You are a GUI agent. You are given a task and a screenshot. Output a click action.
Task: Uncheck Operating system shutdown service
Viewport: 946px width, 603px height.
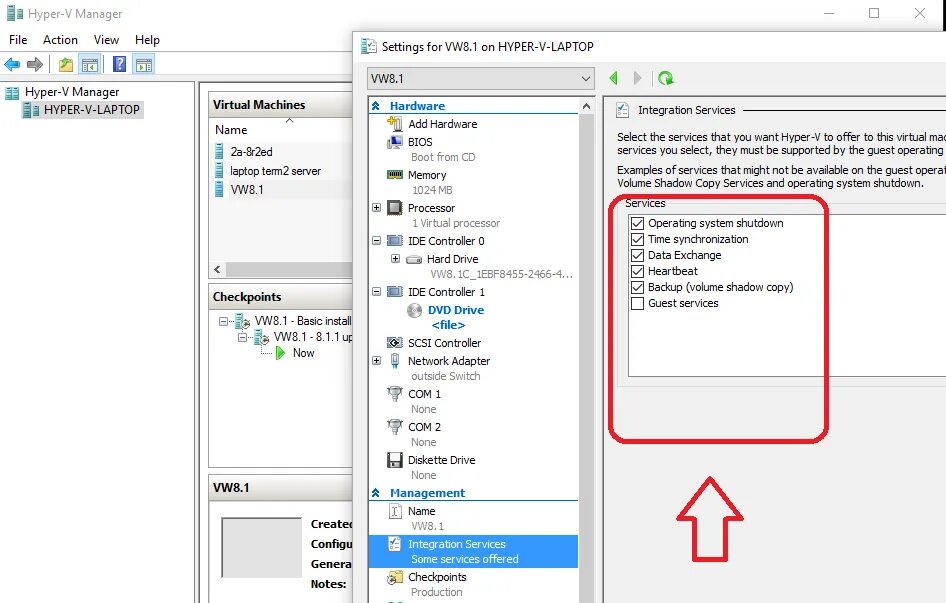[637, 223]
